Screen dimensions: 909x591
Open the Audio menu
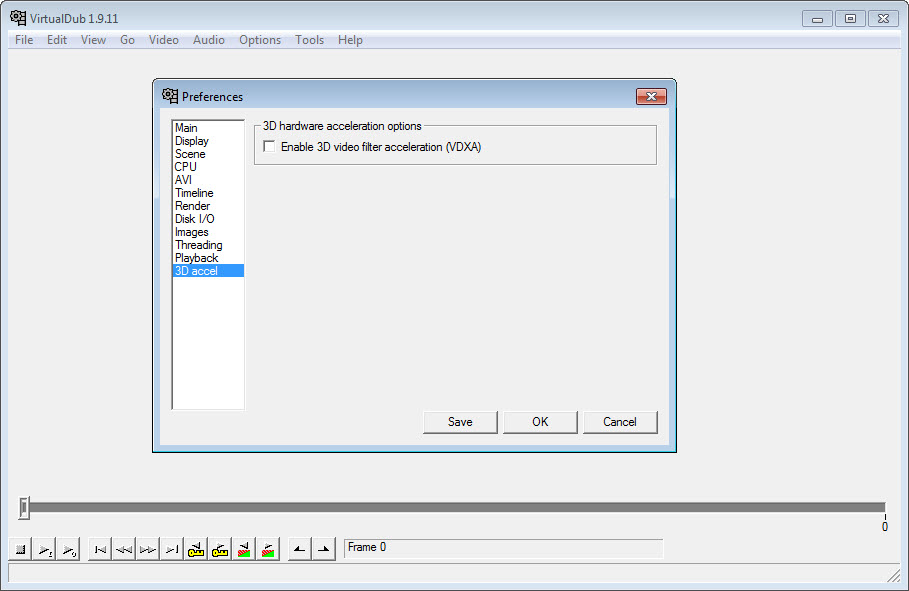coord(209,40)
